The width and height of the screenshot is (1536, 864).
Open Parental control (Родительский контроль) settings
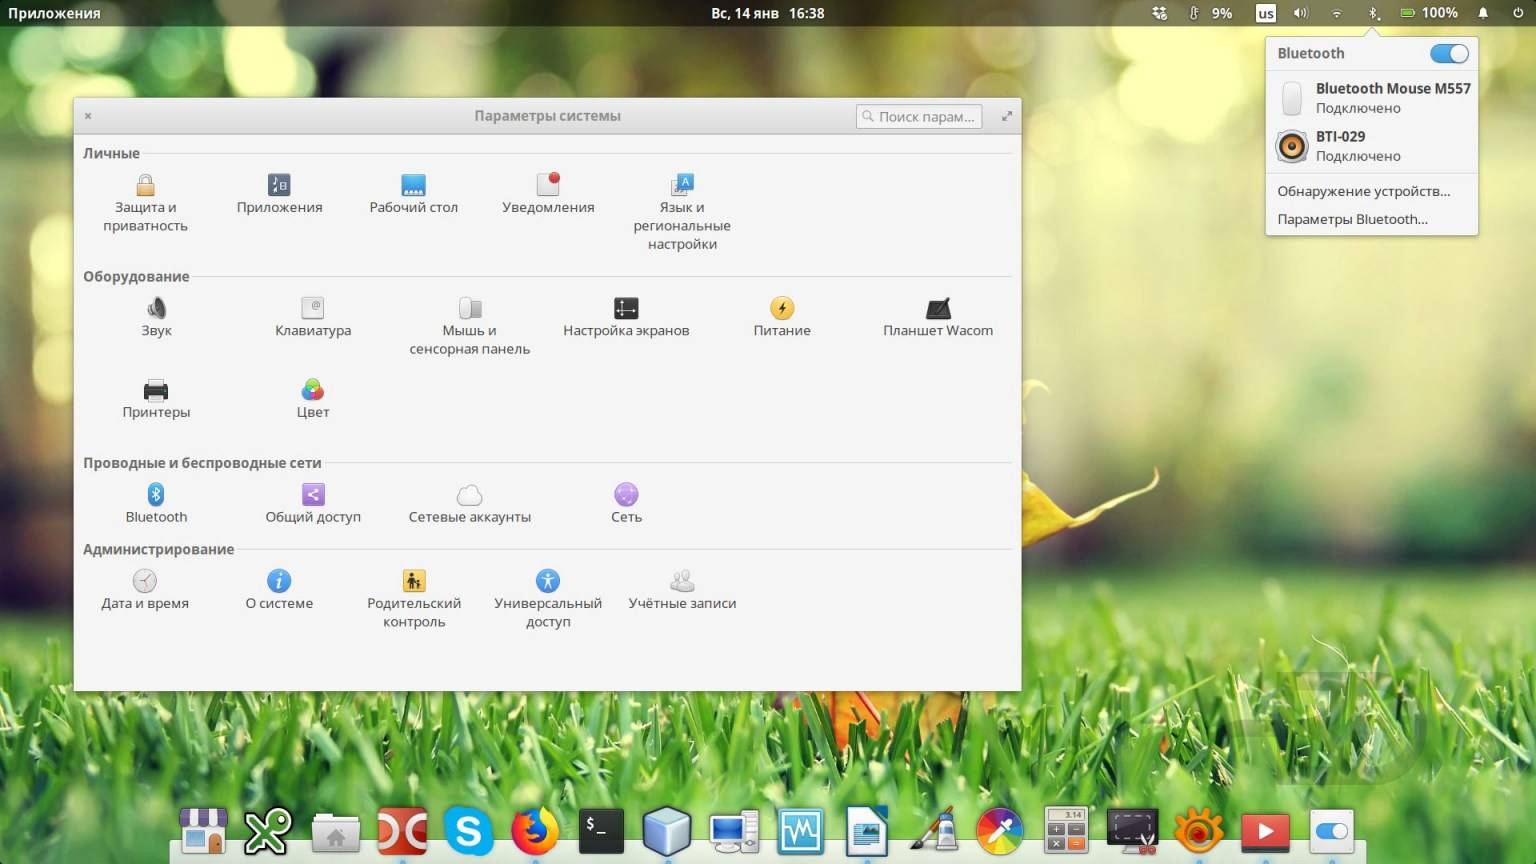click(x=414, y=598)
